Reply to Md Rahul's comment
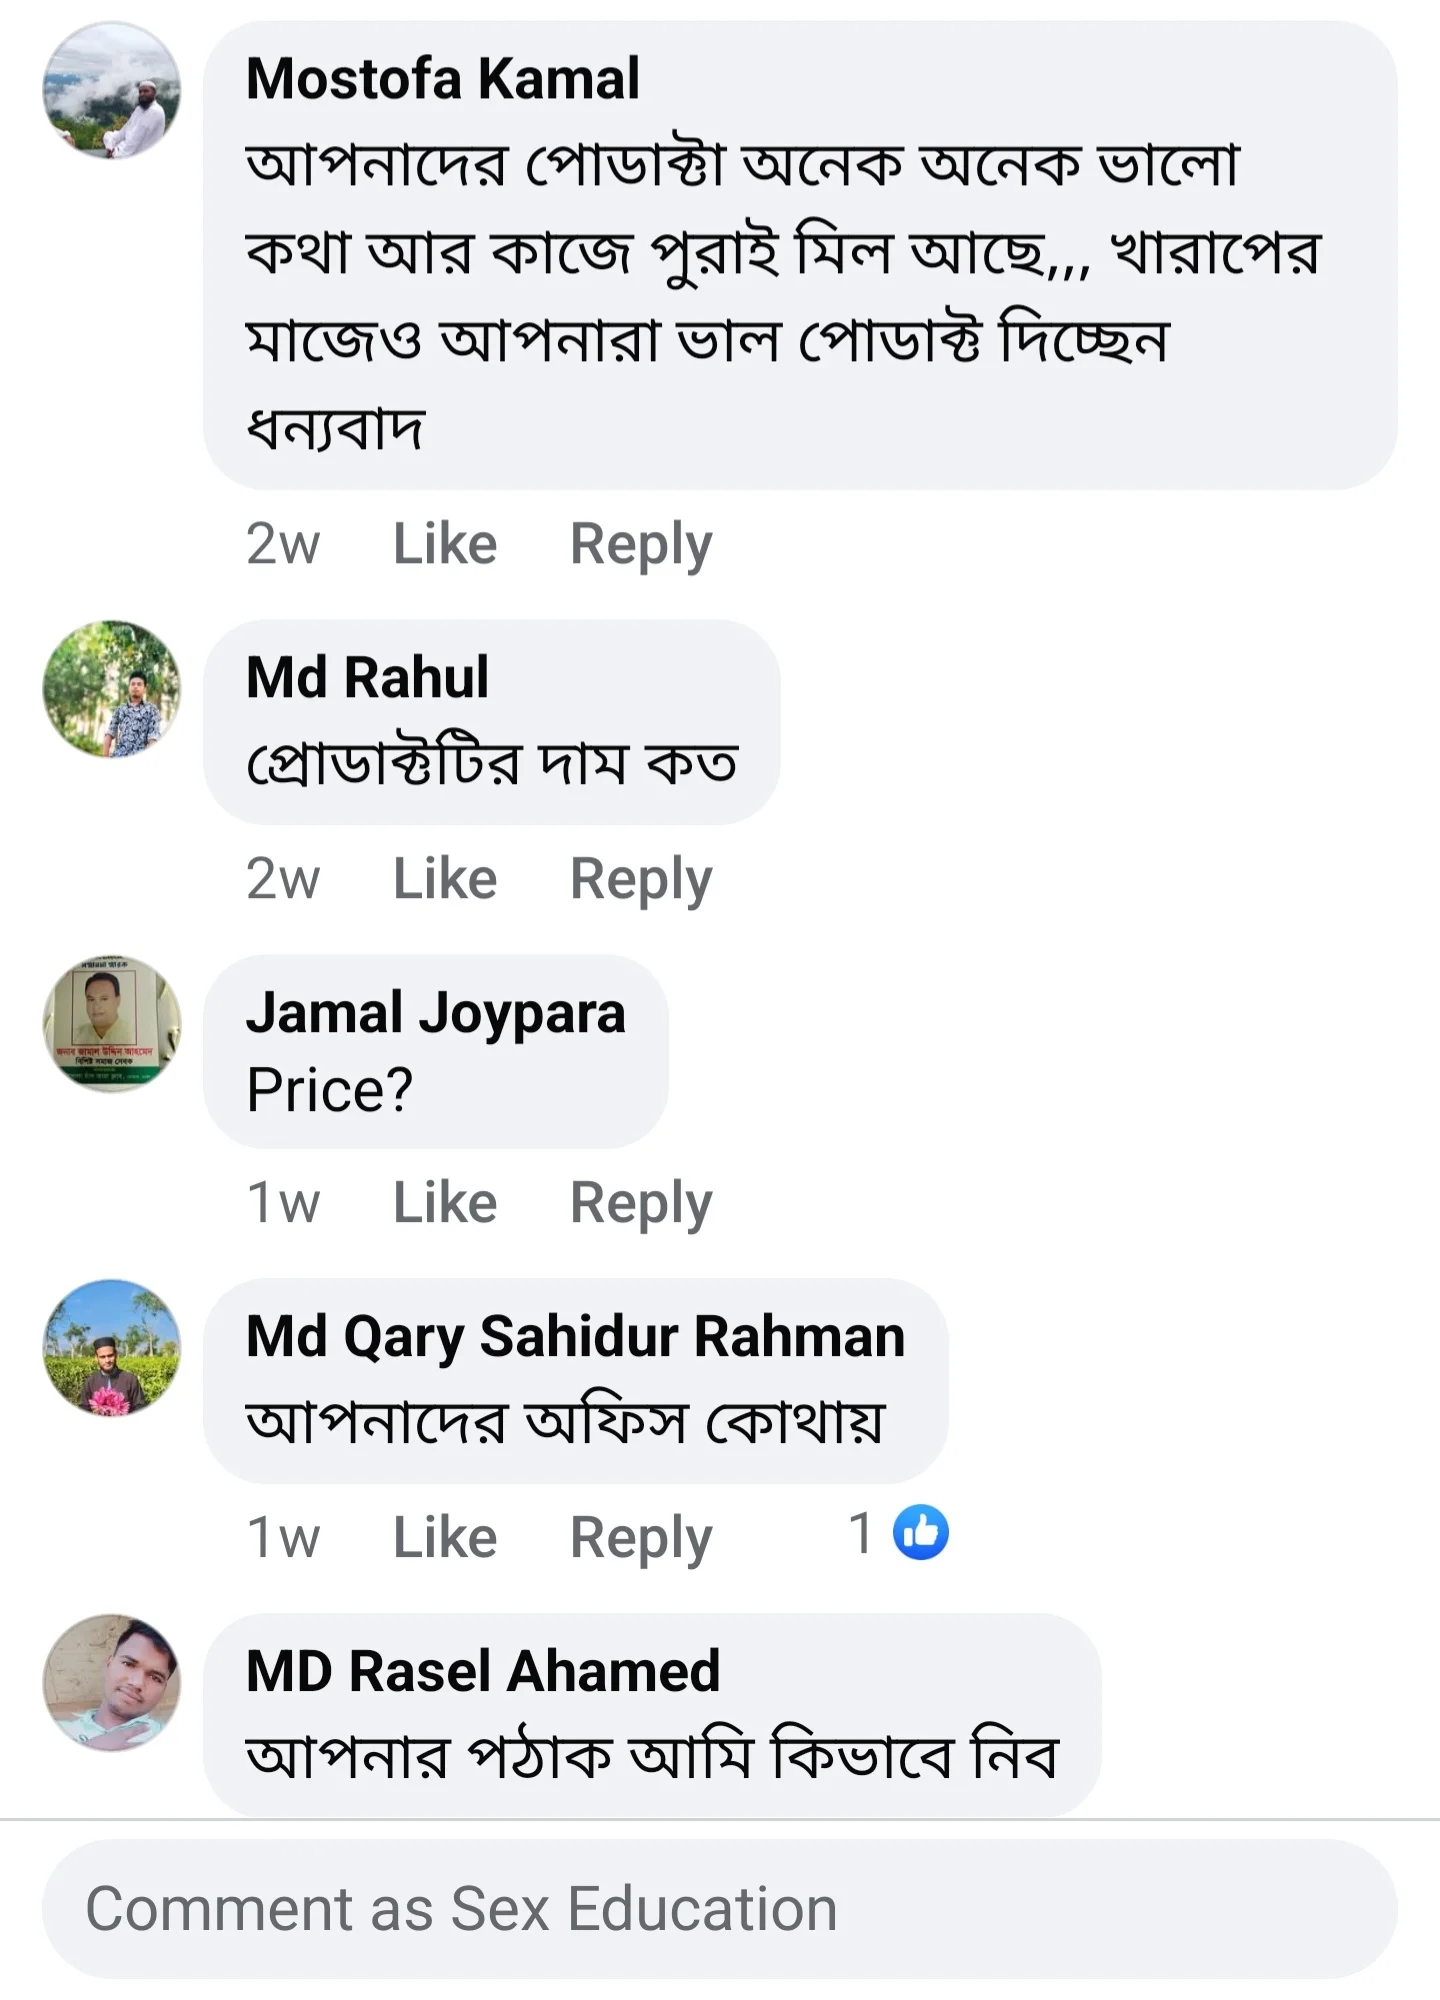This screenshot has height=2000, width=1440. (641, 877)
